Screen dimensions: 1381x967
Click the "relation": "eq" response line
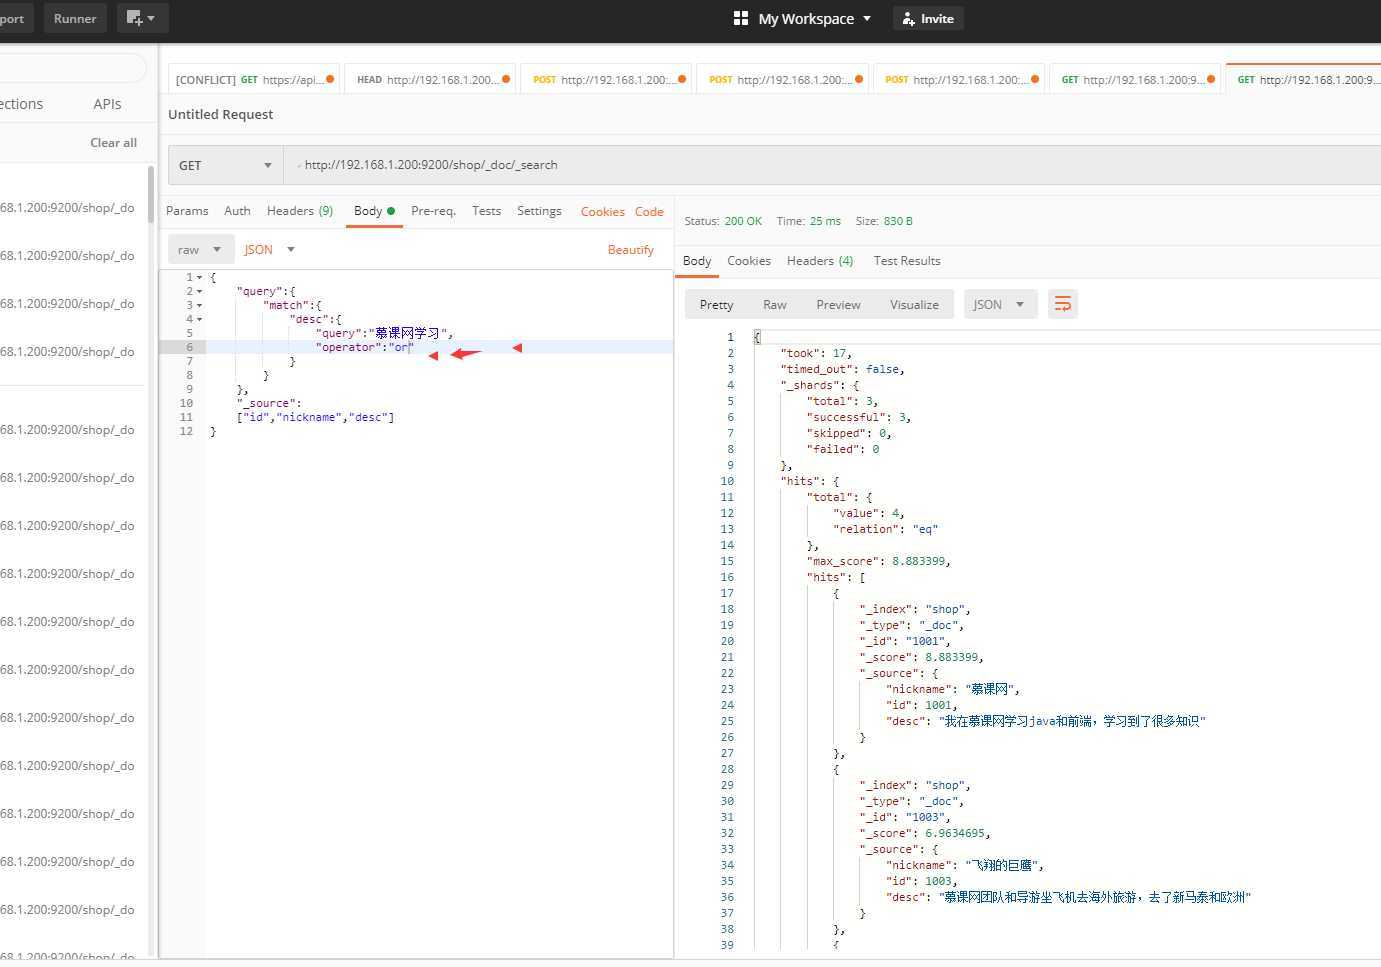pyautogui.click(x=885, y=529)
